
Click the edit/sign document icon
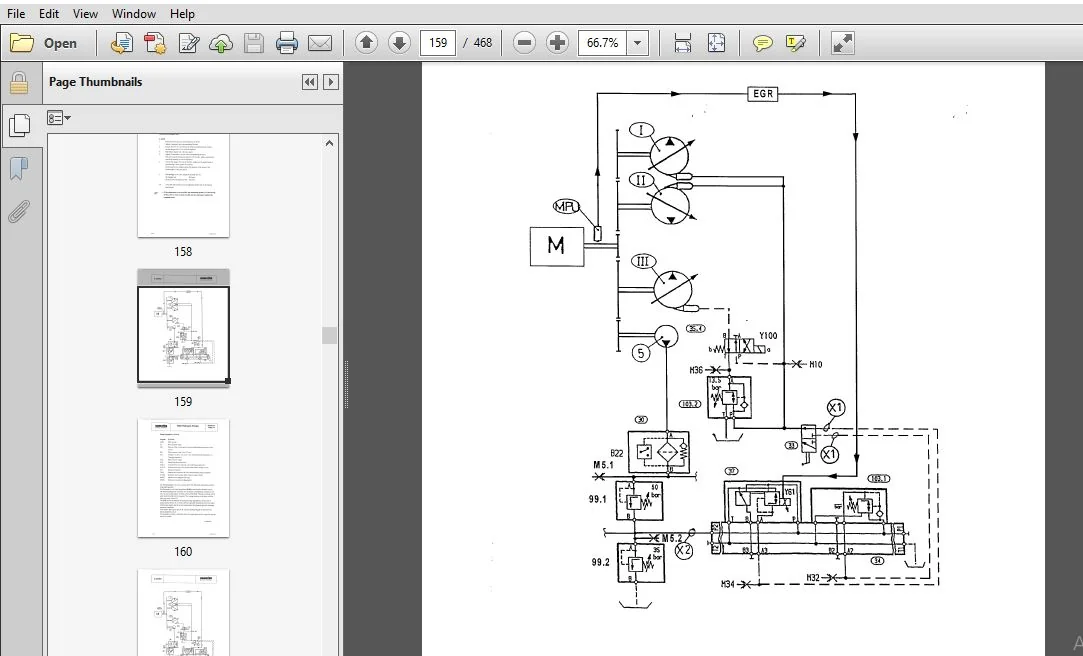click(188, 43)
